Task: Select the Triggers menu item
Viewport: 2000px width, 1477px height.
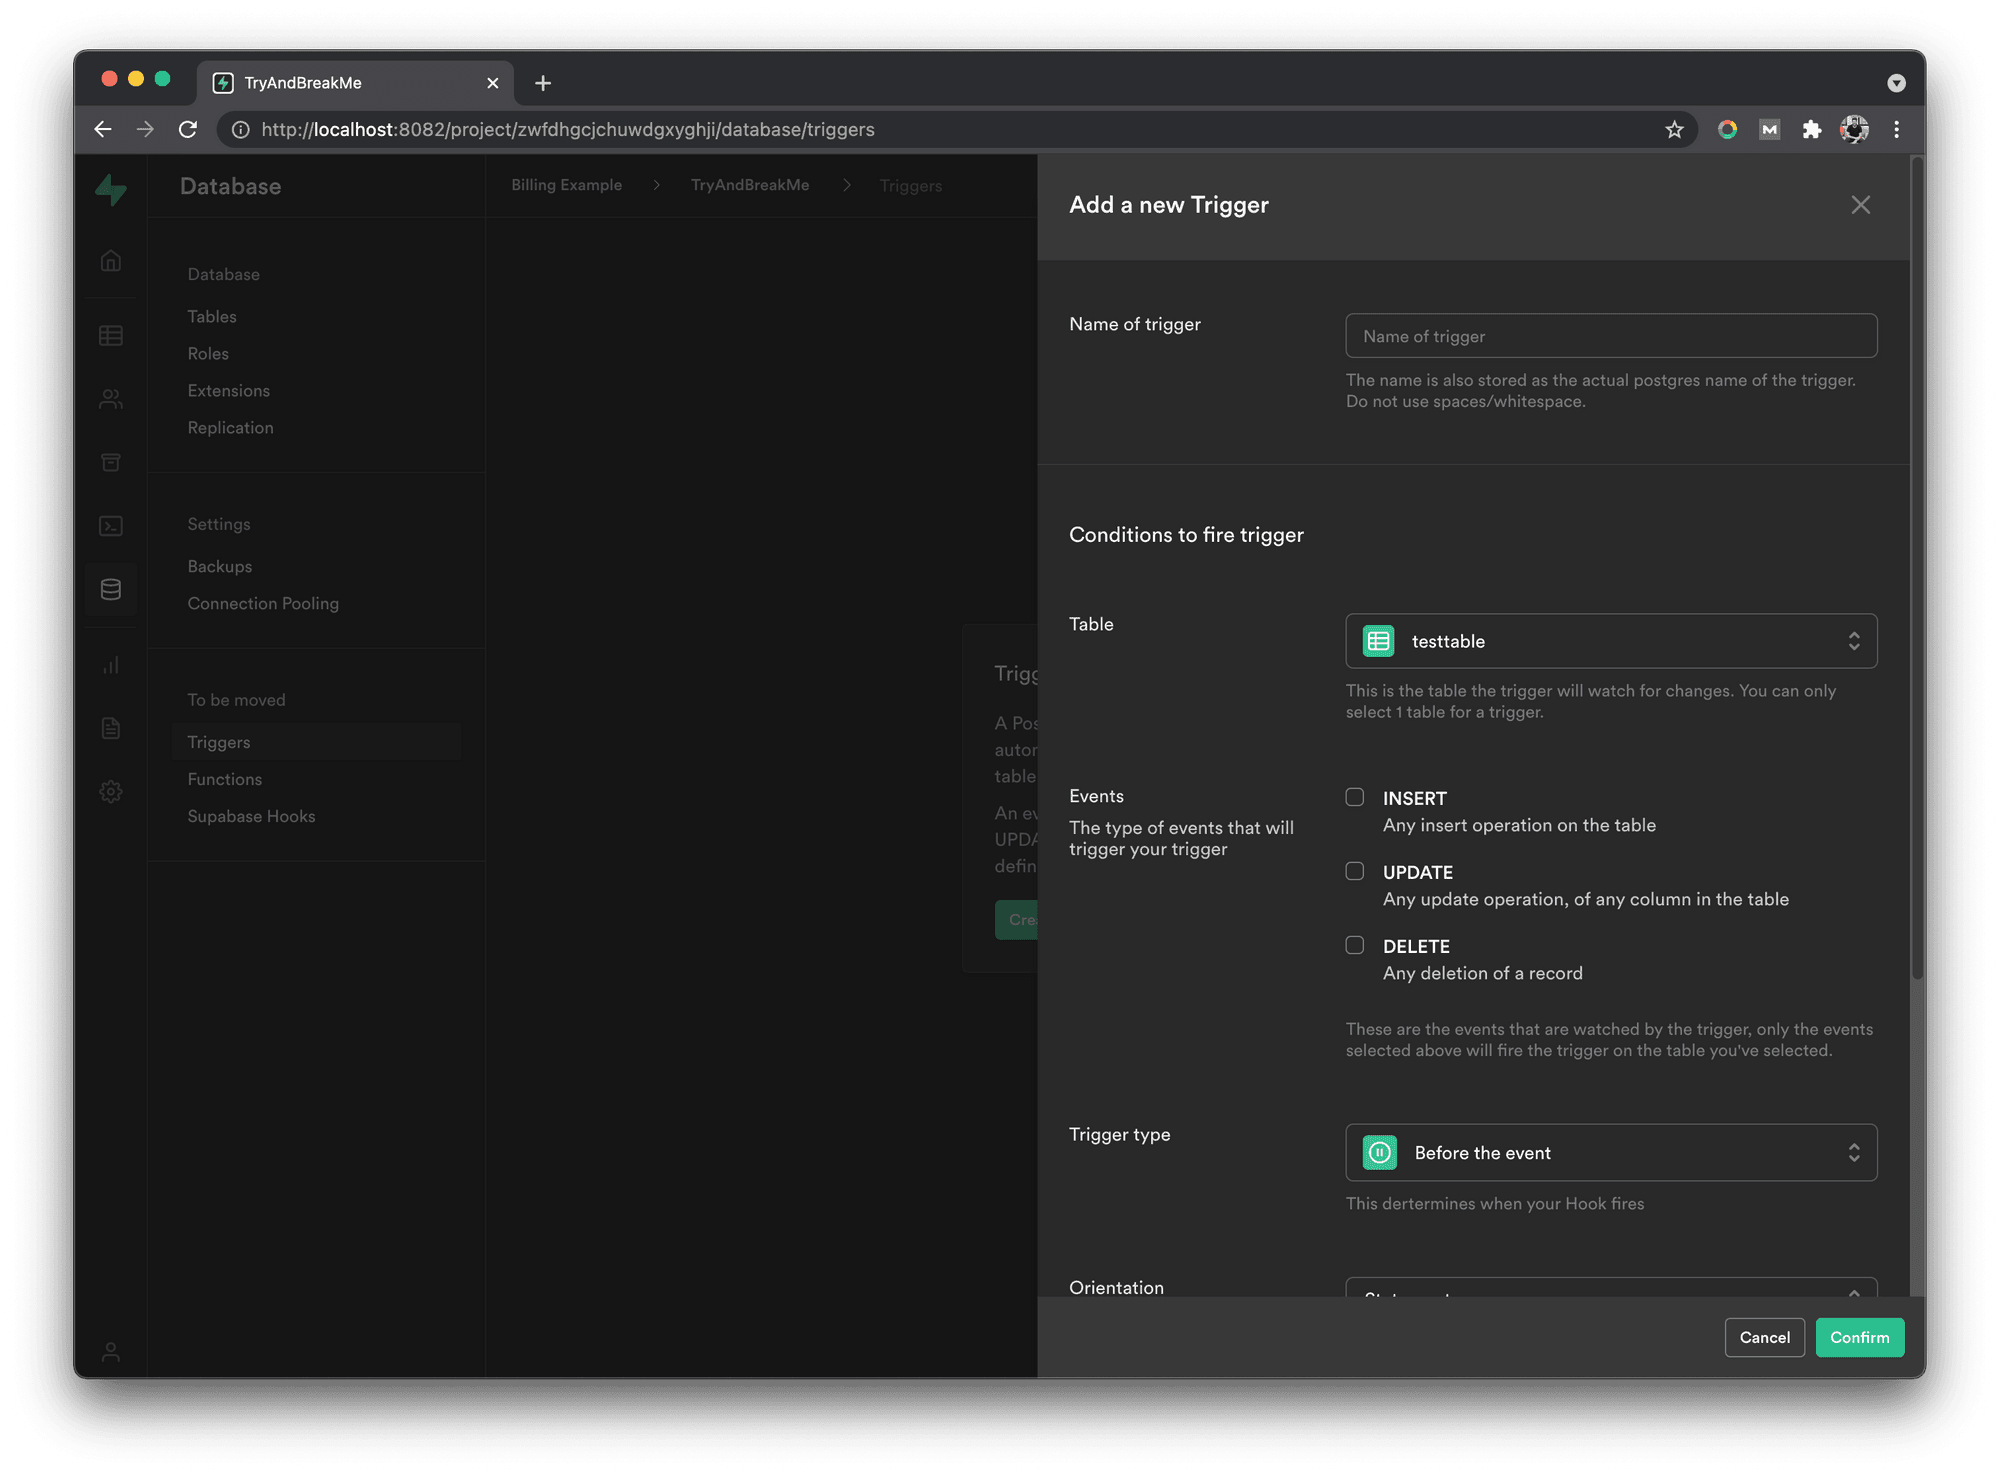Action: (x=219, y=741)
